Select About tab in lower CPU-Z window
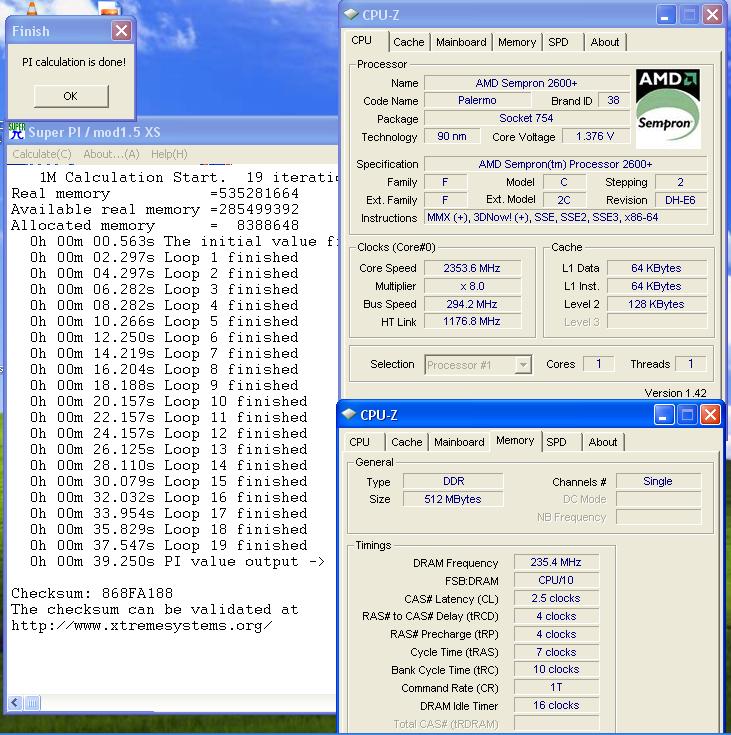The width and height of the screenshot is (731, 735). pyautogui.click(x=603, y=442)
